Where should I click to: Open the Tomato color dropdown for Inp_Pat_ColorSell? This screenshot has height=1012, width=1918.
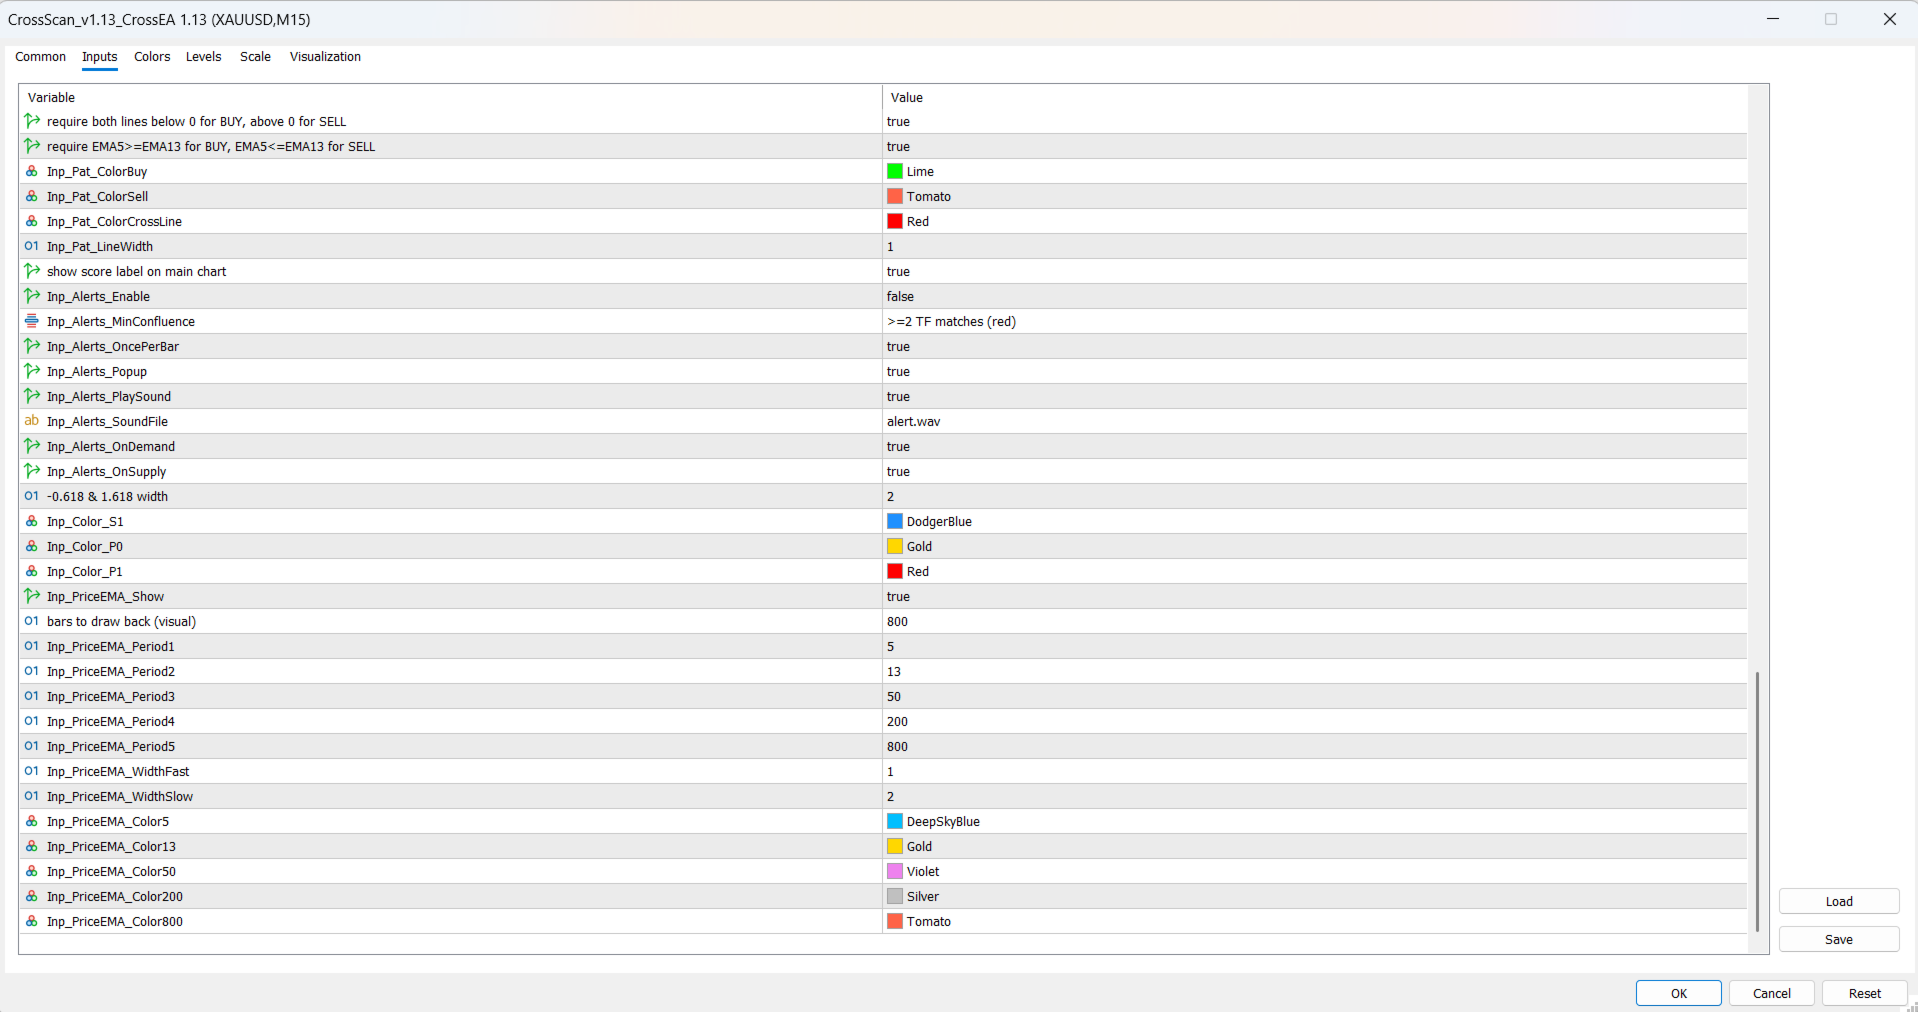coord(1314,196)
